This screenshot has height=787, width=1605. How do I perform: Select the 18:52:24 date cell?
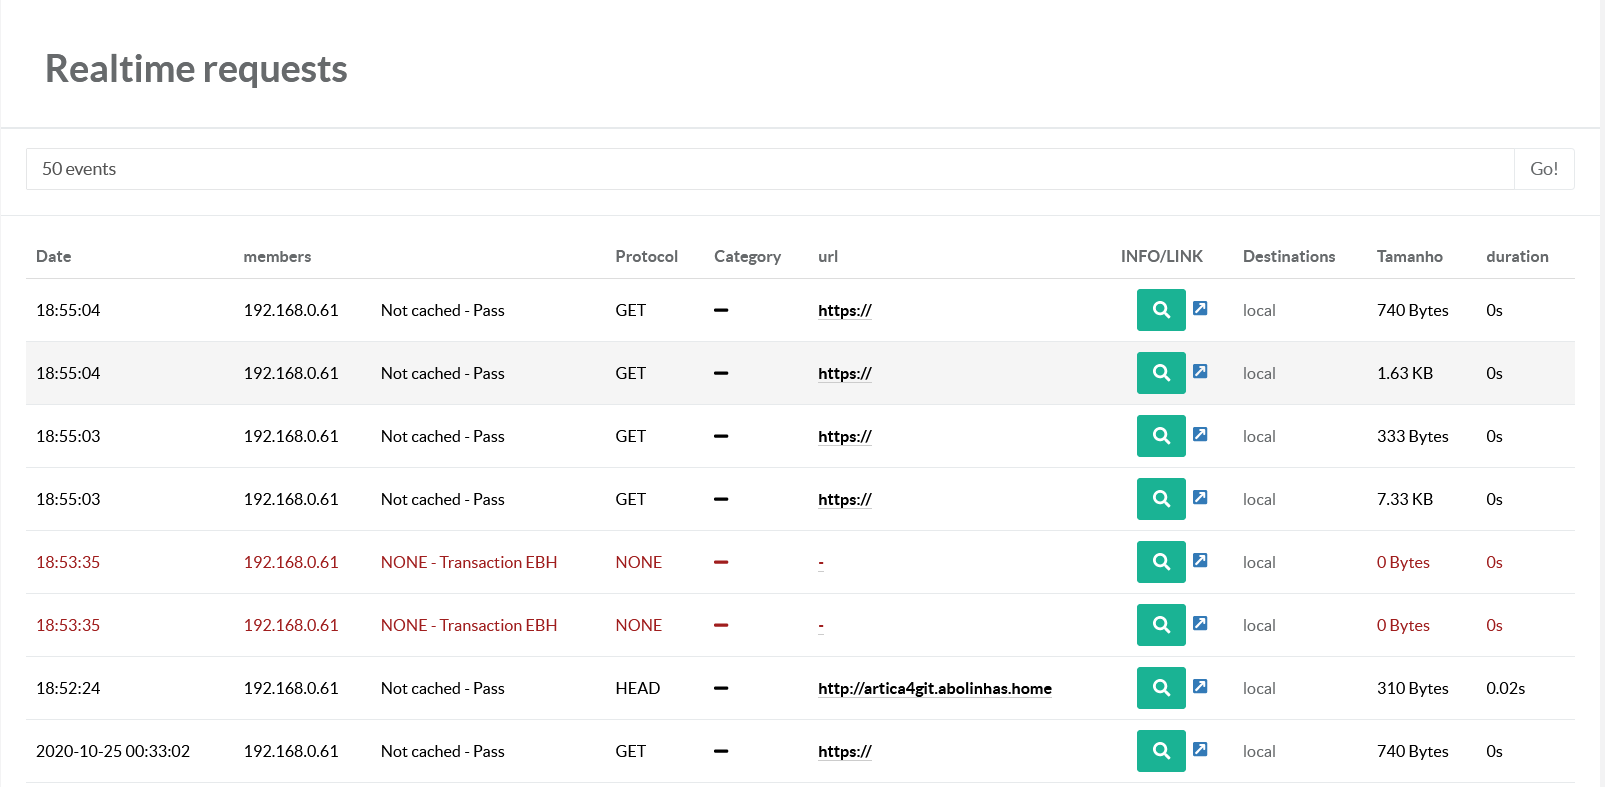point(68,688)
